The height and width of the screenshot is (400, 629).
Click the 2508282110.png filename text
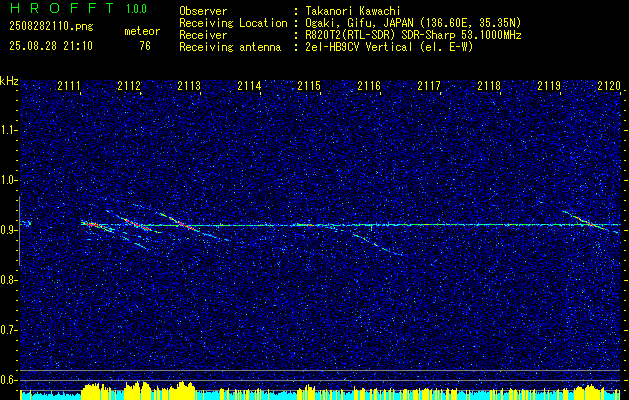pyautogui.click(x=51, y=27)
